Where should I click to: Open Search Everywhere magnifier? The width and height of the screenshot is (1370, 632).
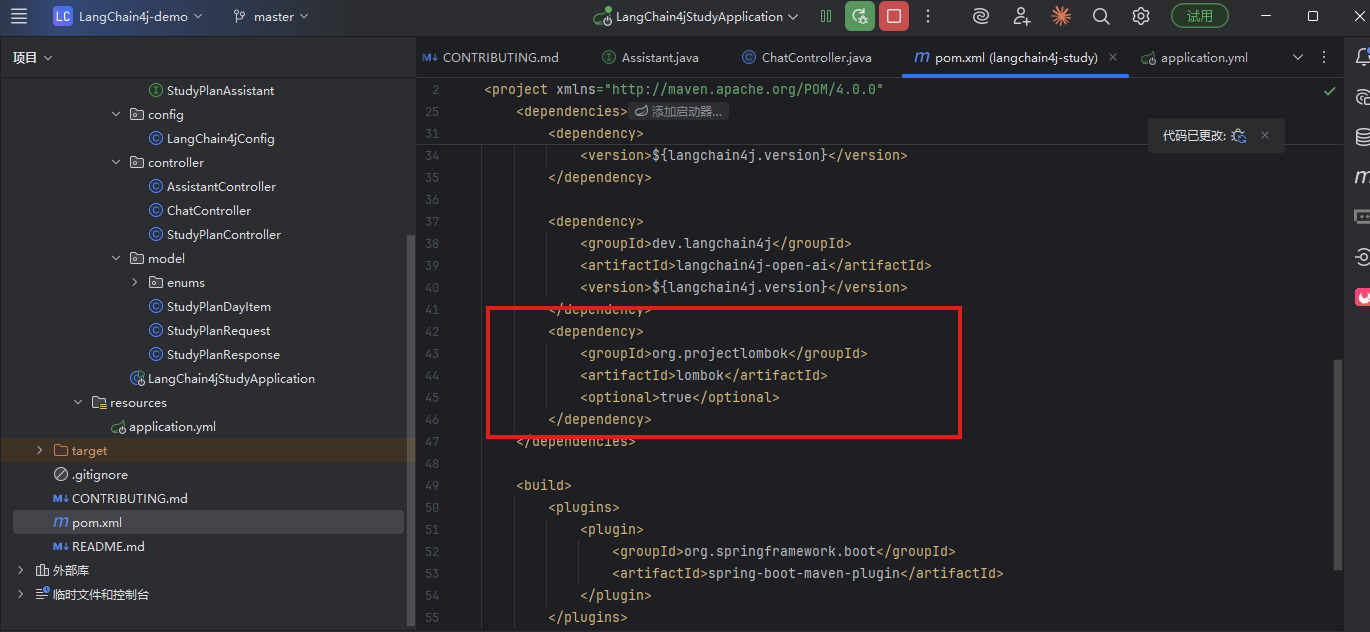click(x=1101, y=16)
